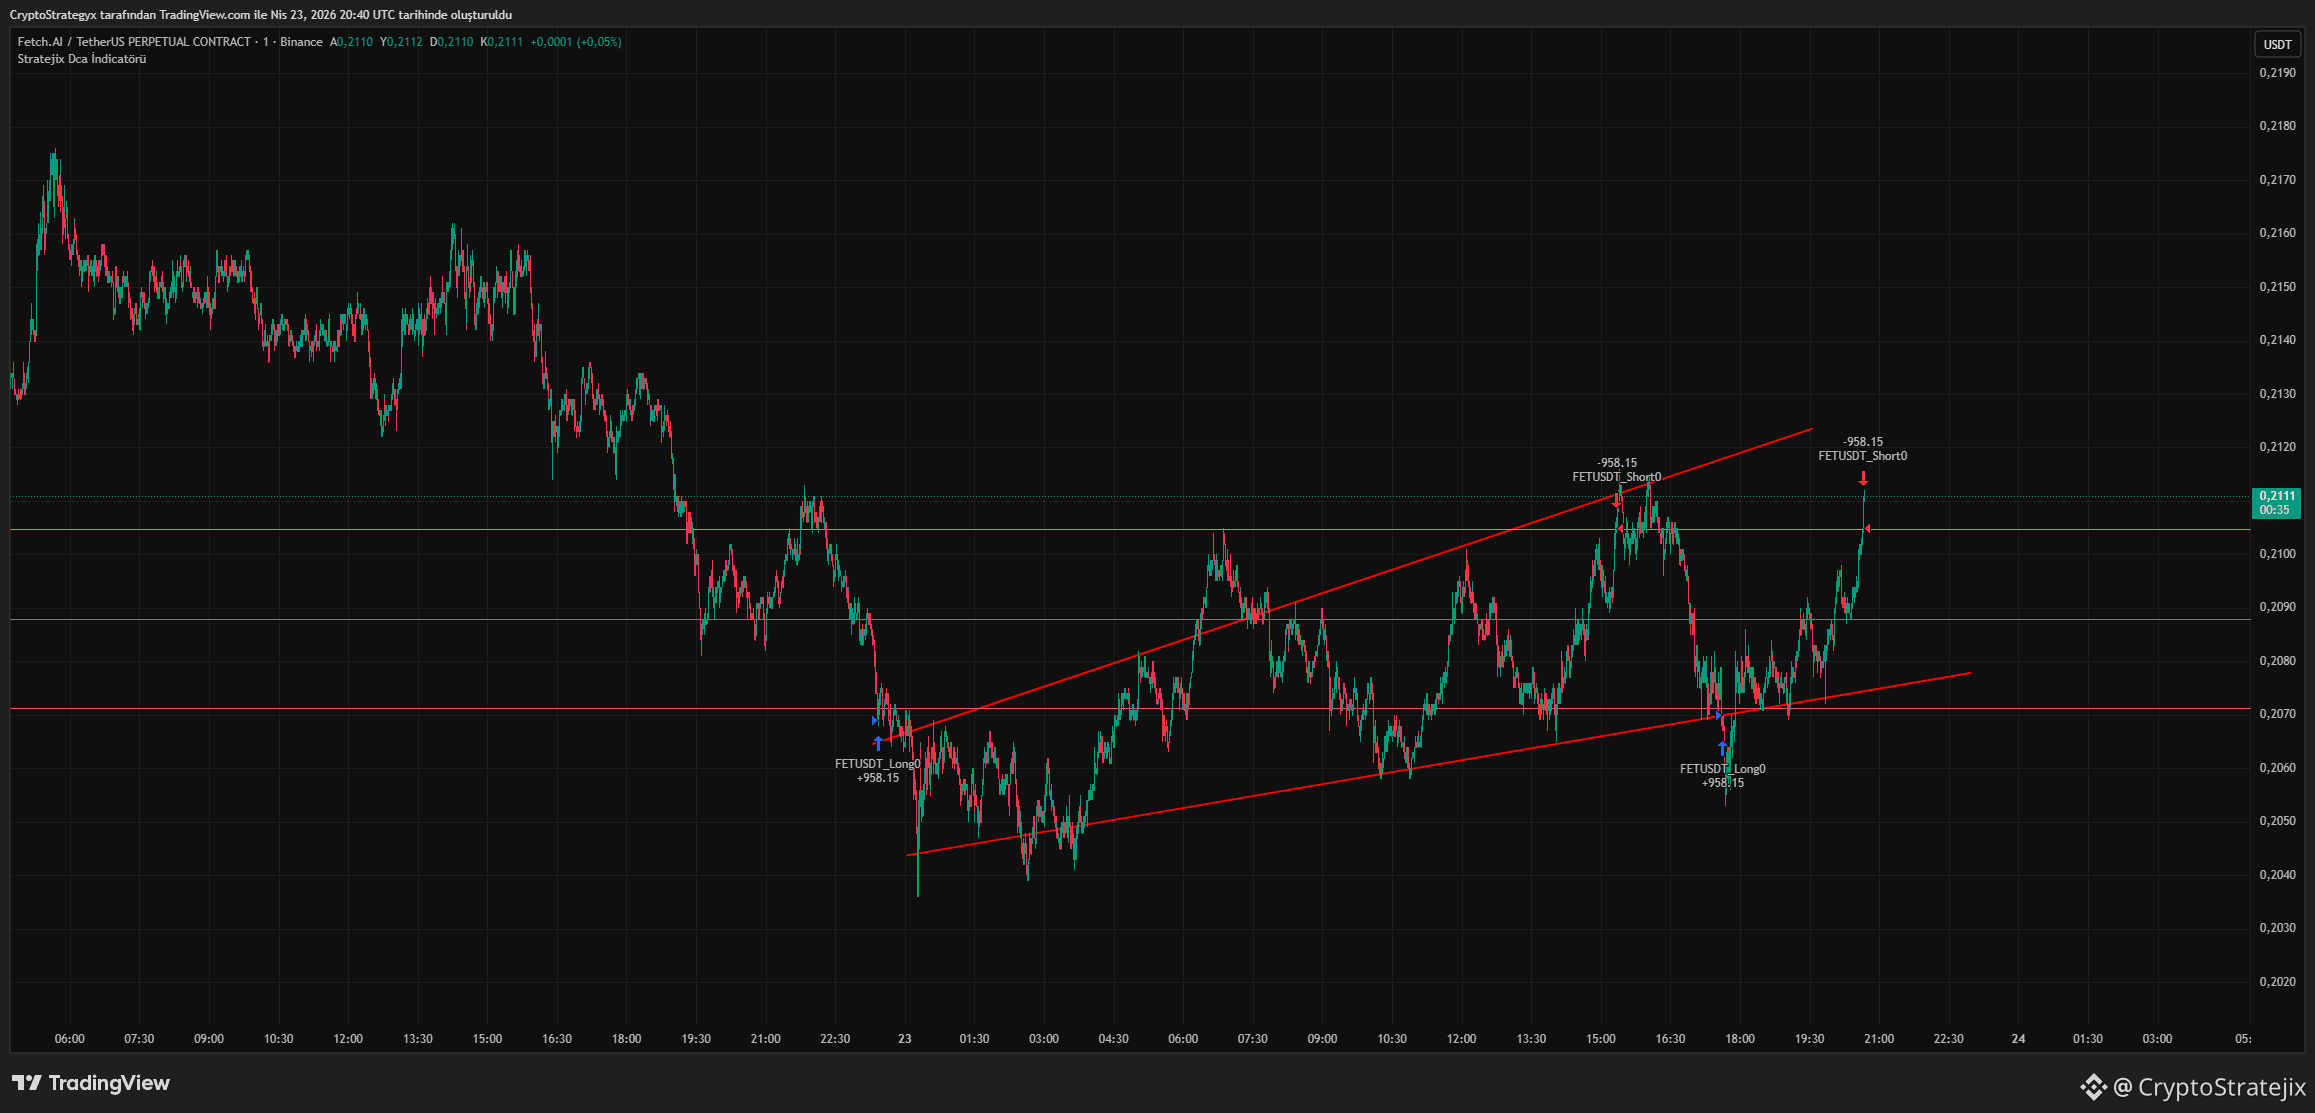Click the rightmost FETUSDT_Short0 label
This screenshot has width=2315, height=1113.
(1863, 456)
